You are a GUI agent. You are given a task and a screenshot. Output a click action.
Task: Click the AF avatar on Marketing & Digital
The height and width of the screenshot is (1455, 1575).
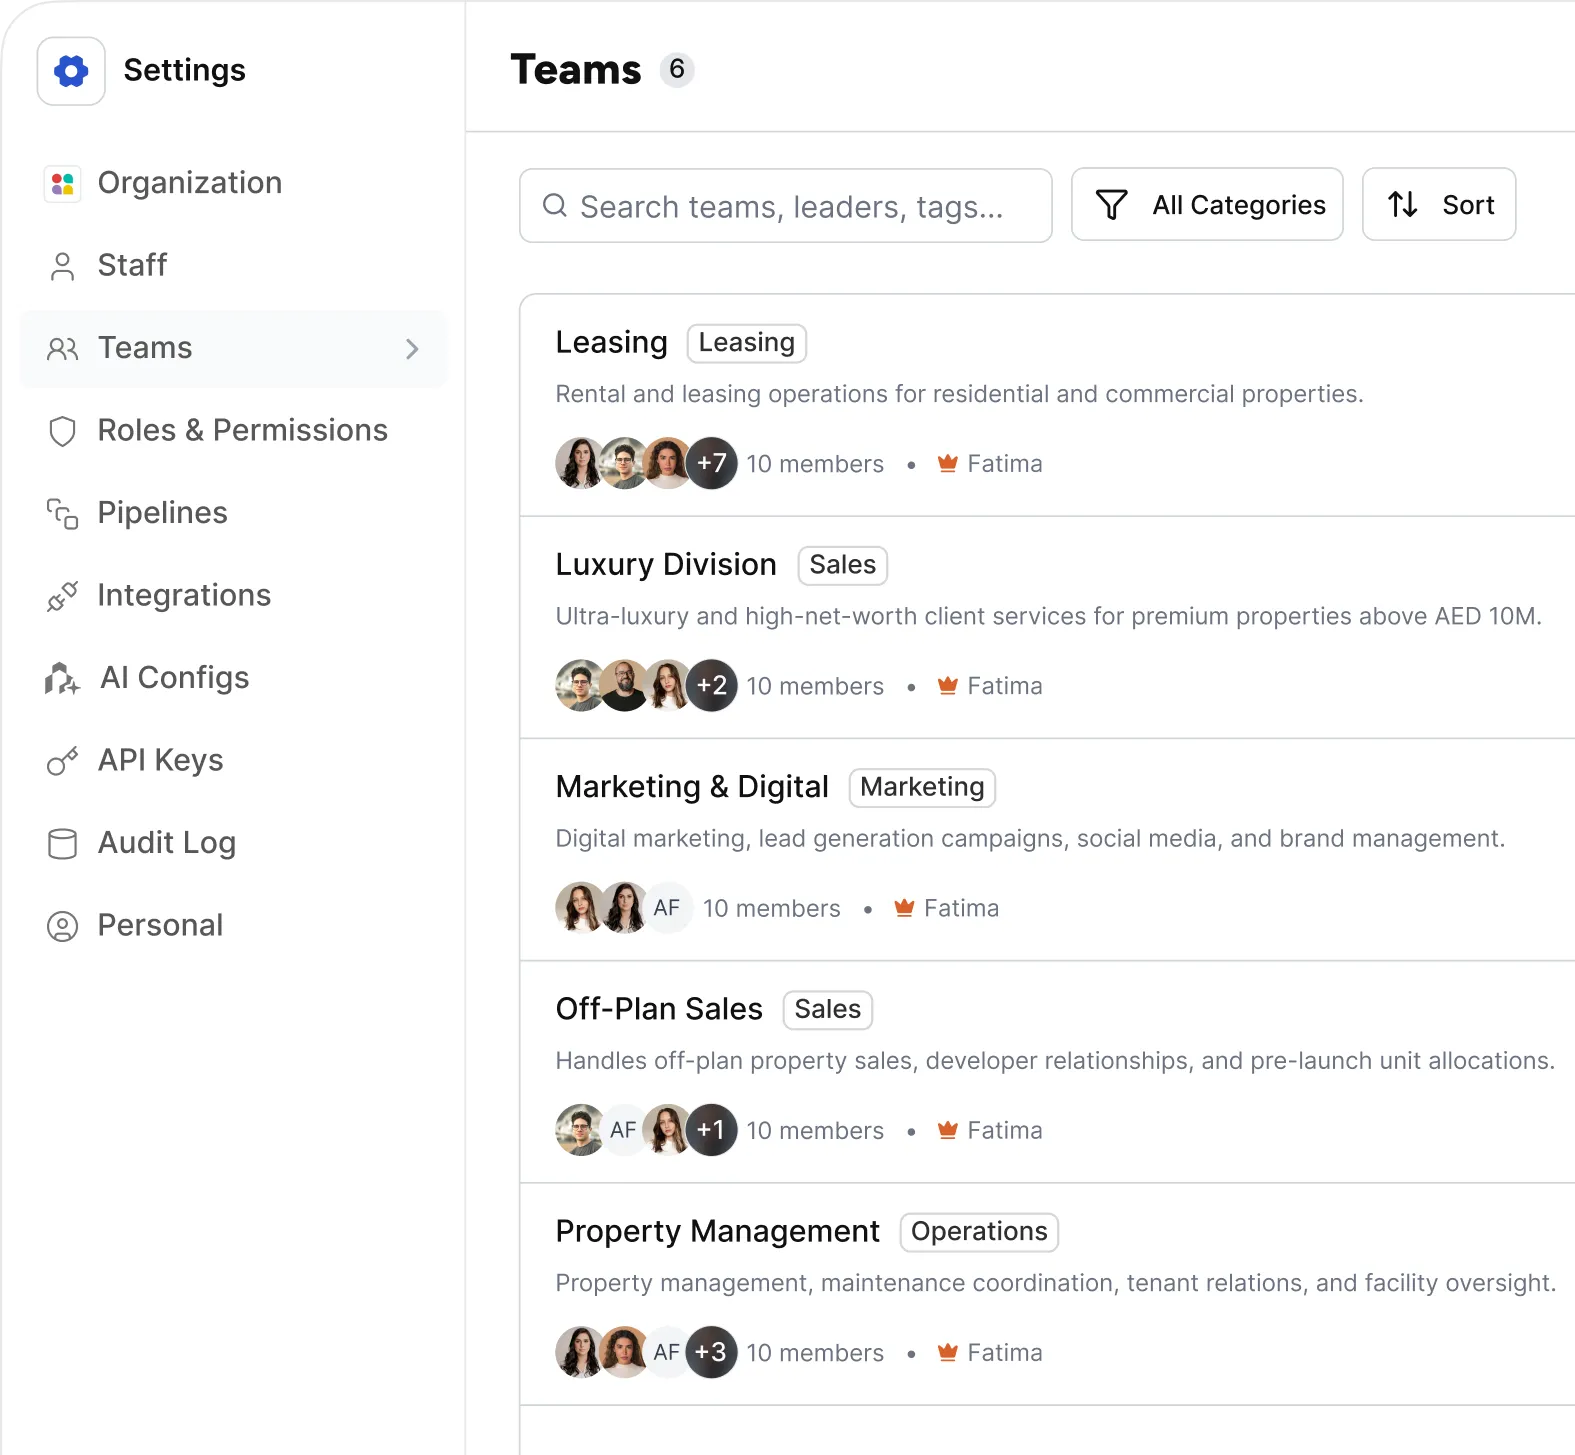[x=668, y=908]
